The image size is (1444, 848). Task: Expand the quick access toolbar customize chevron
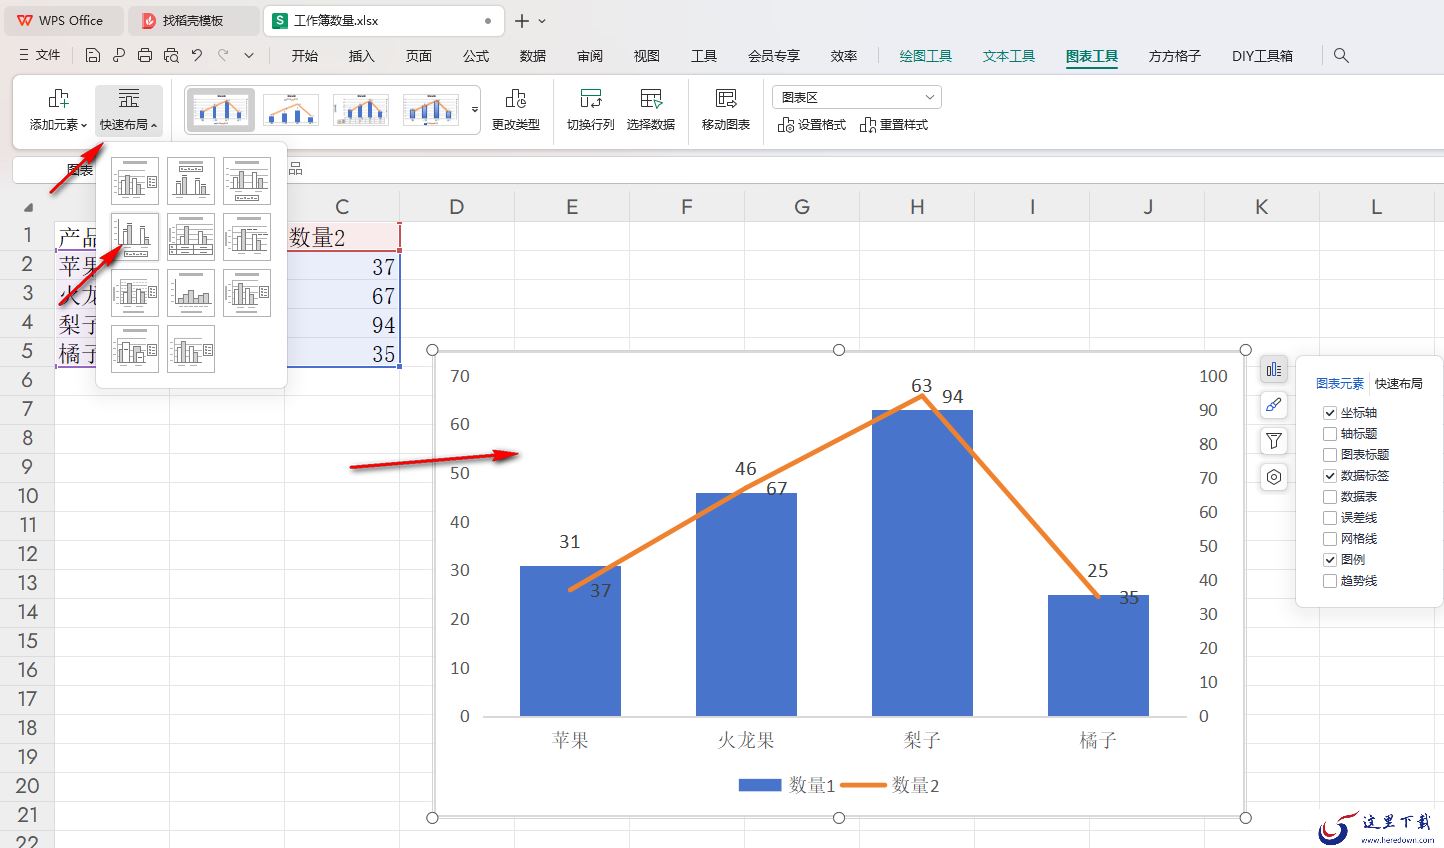coord(249,55)
